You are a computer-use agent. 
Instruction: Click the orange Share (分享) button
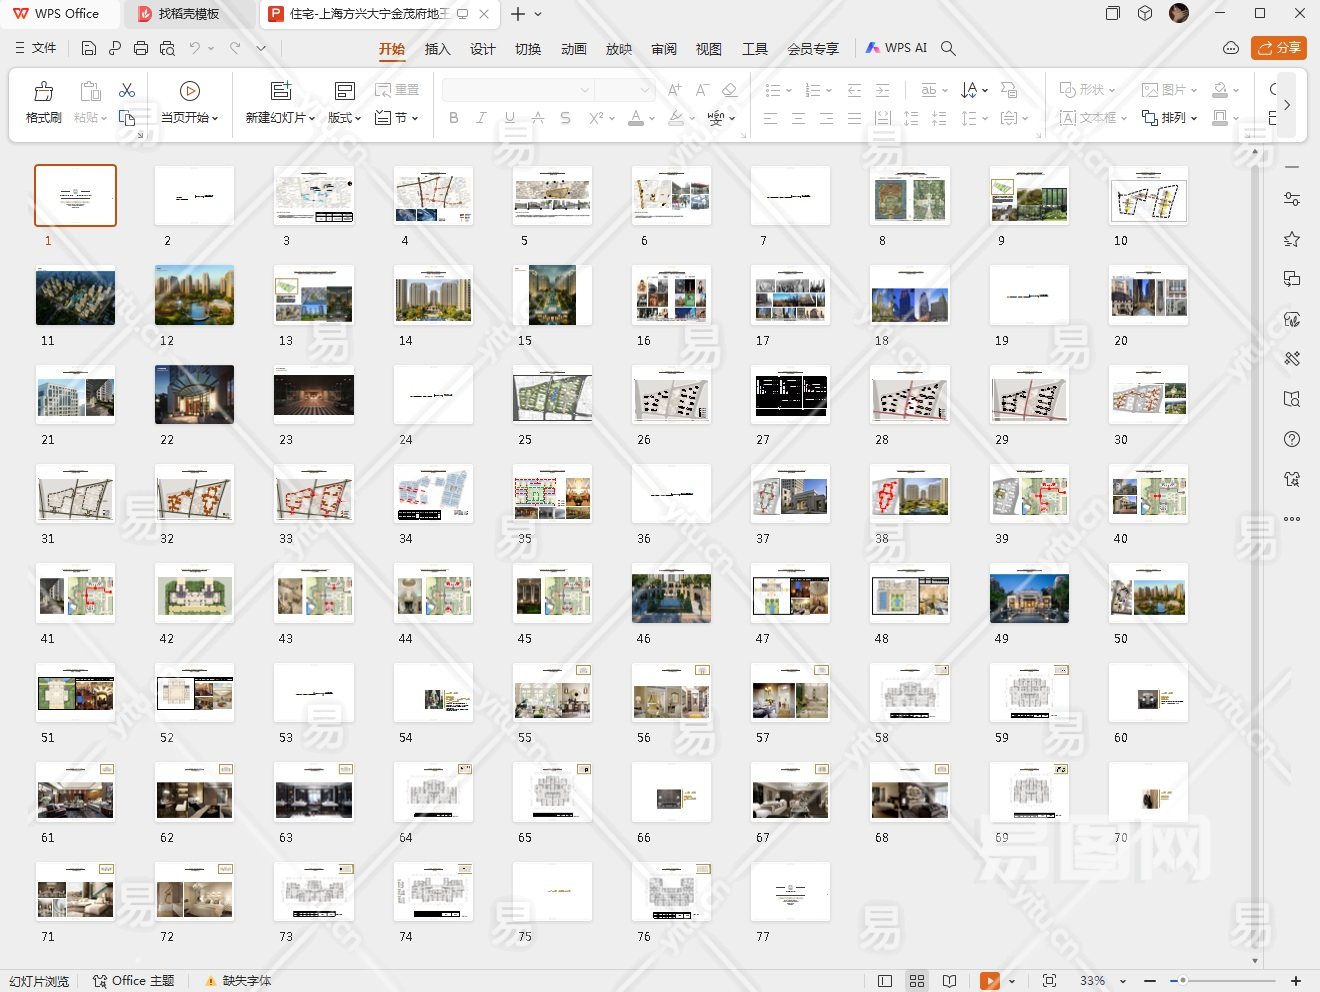tap(1279, 48)
